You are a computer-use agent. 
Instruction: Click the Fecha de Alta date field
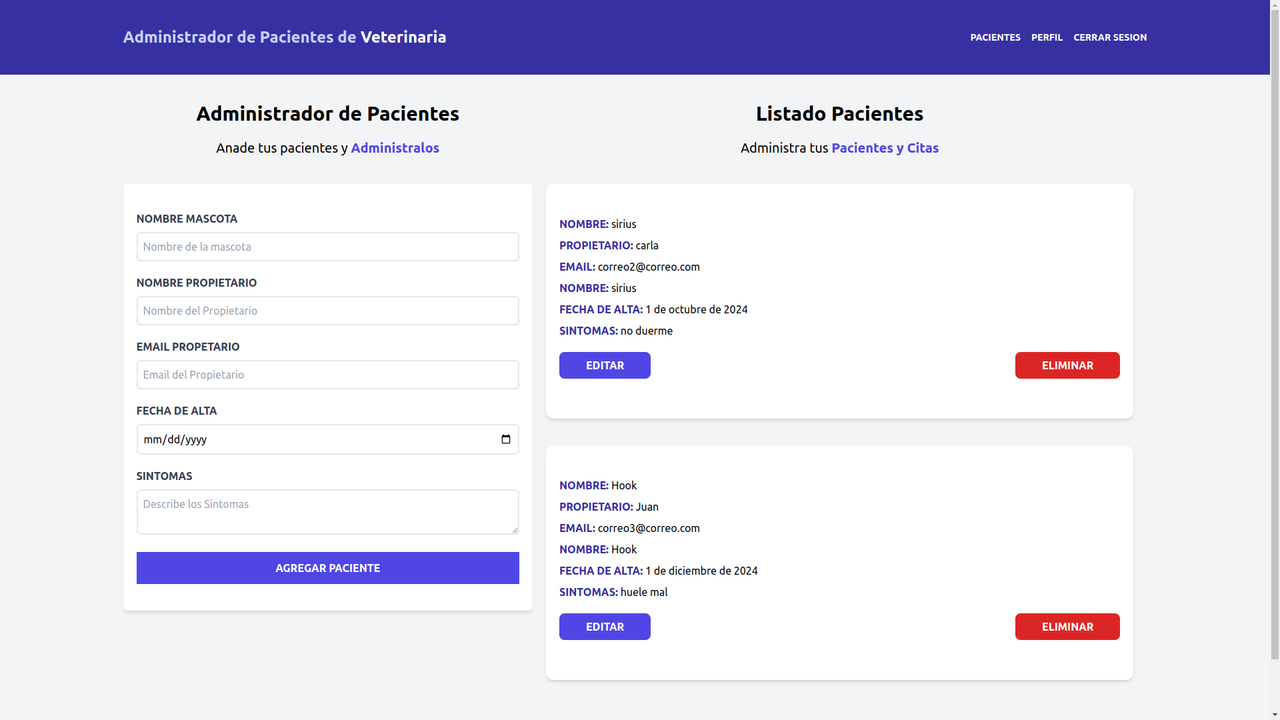click(328, 439)
